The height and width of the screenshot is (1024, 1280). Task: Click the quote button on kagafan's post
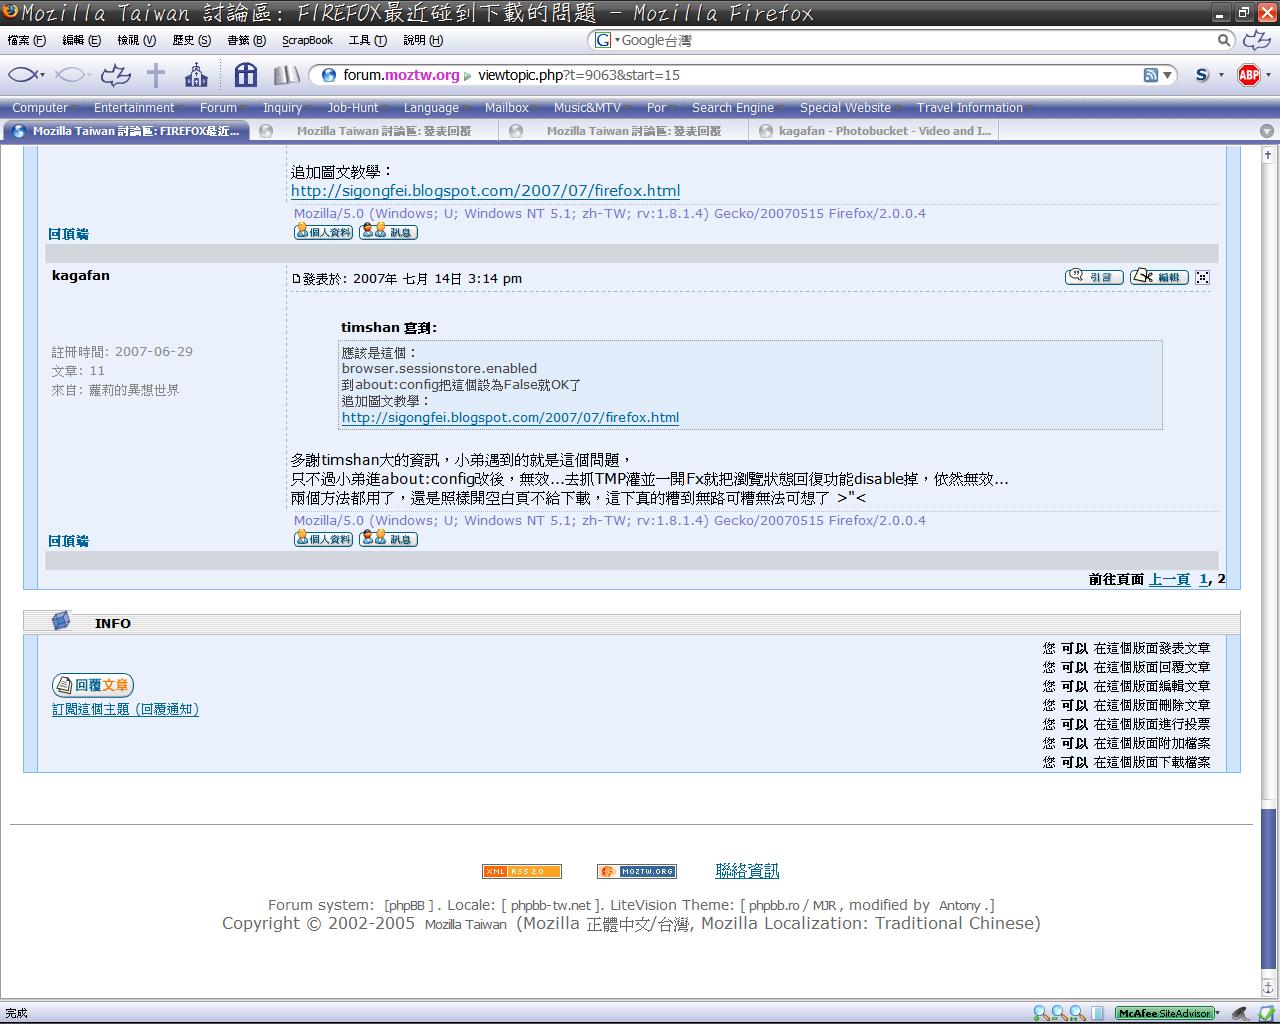click(x=1094, y=277)
